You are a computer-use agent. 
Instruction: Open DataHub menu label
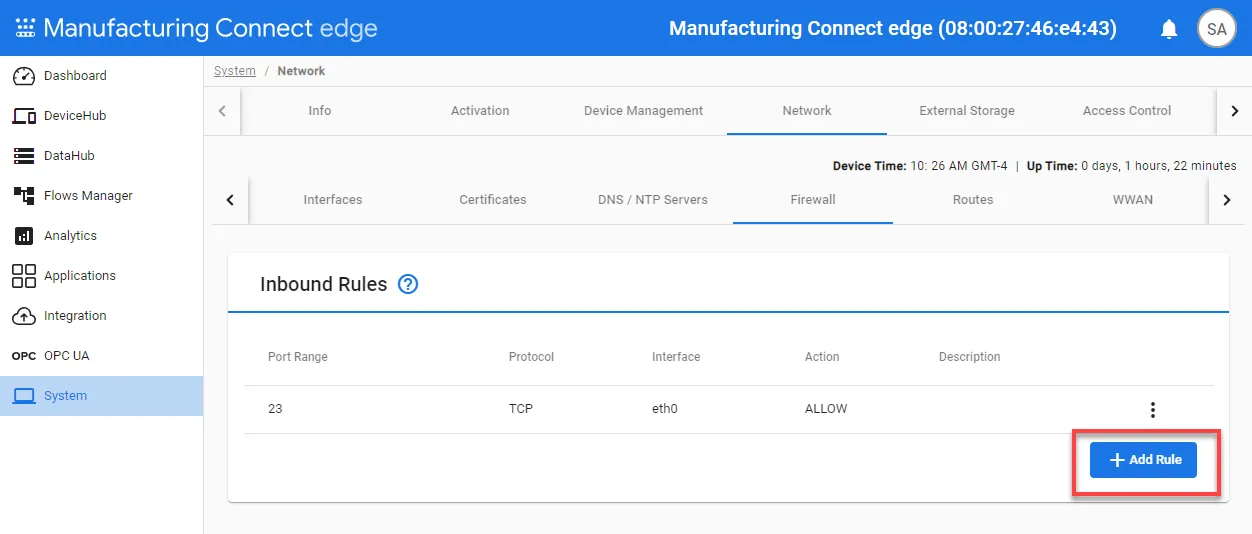(x=69, y=156)
